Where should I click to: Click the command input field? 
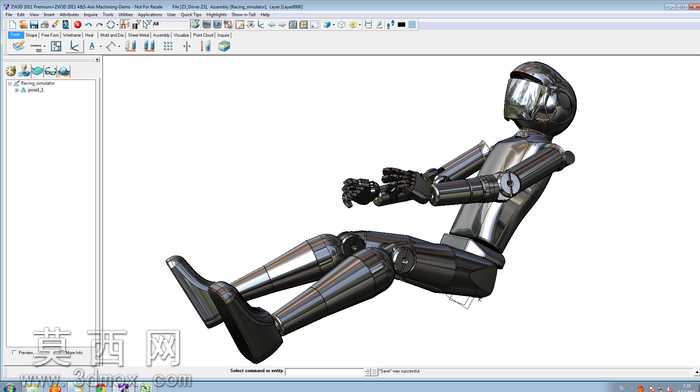(x=325, y=371)
